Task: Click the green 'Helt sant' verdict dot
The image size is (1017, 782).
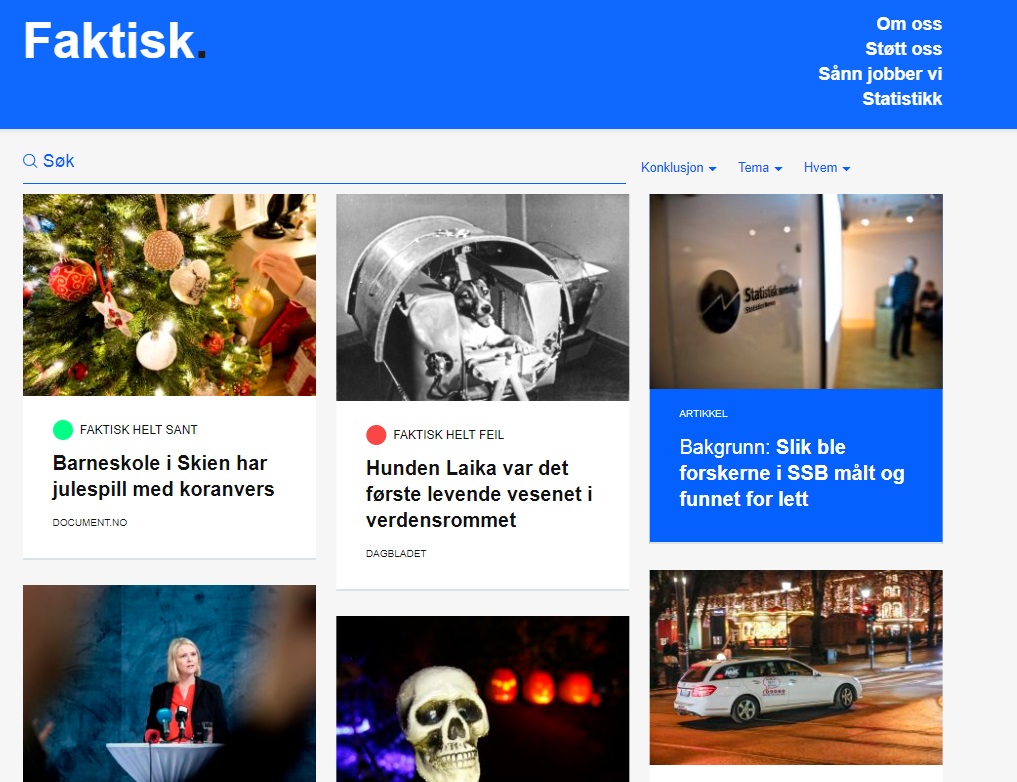Action: pyautogui.click(x=63, y=430)
